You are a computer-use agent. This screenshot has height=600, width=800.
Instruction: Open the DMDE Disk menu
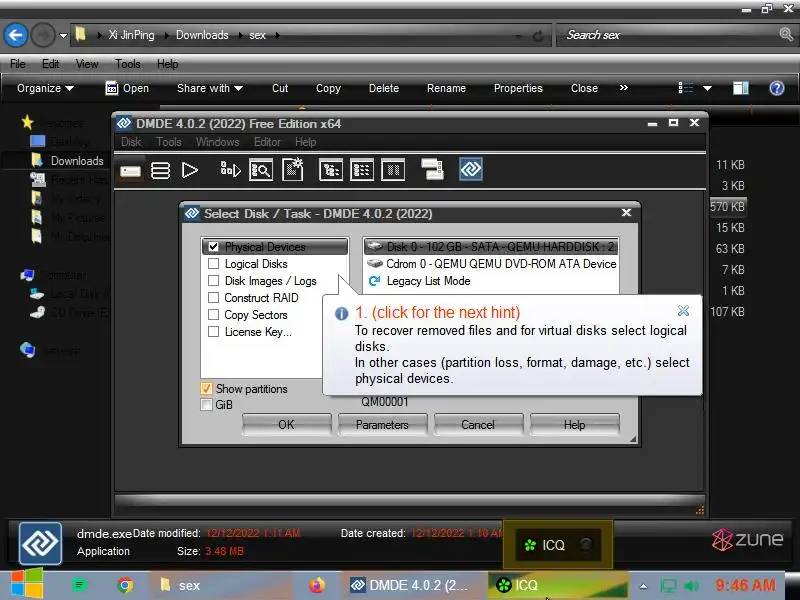pyautogui.click(x=131, y=142)
